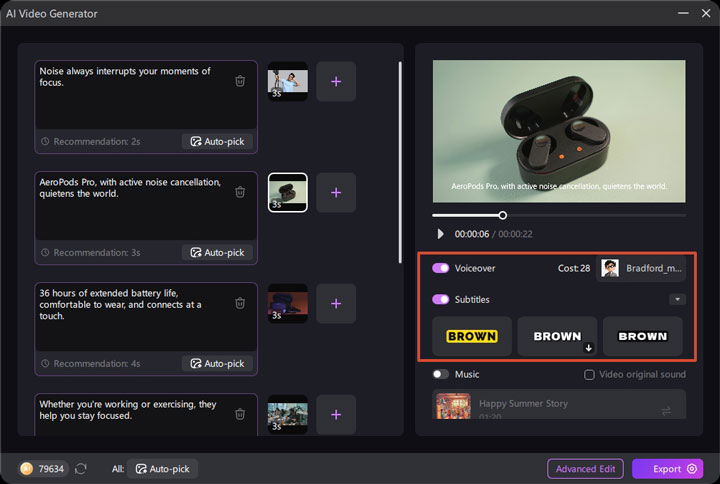Select the purple earbuds clip thumbnail
Viewport: 720px width, 484px height.
point(288,304)
